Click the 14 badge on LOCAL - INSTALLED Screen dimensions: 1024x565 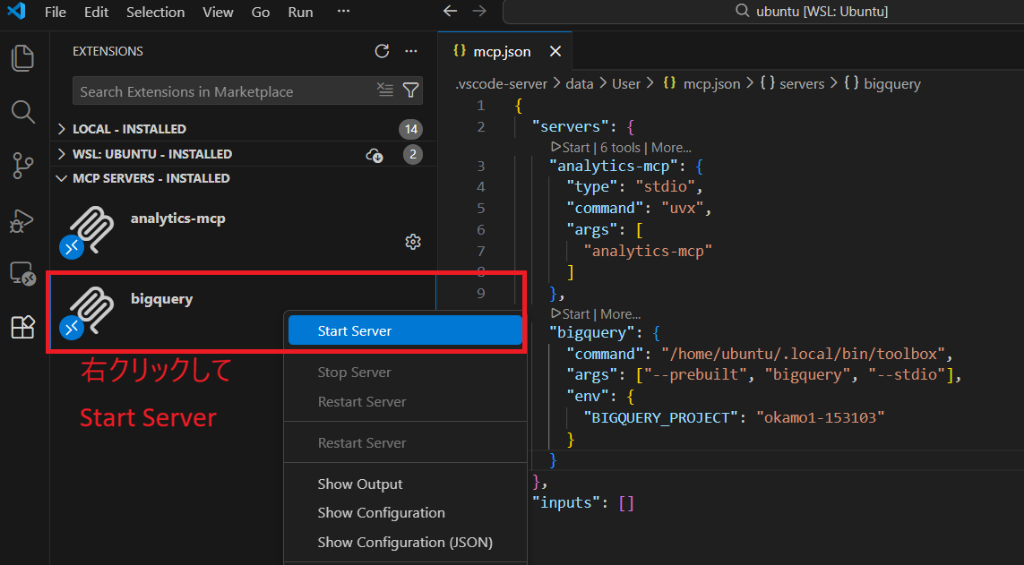[x=411, y=129]
